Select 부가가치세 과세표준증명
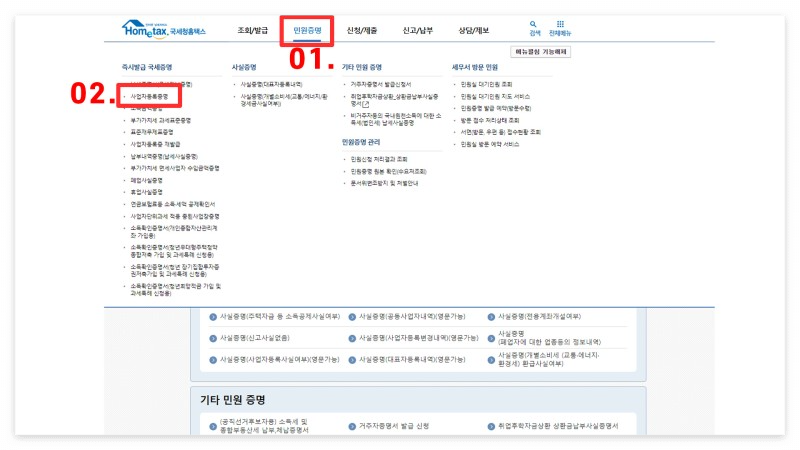The image size is (800, 450). [x=160, y=120]
